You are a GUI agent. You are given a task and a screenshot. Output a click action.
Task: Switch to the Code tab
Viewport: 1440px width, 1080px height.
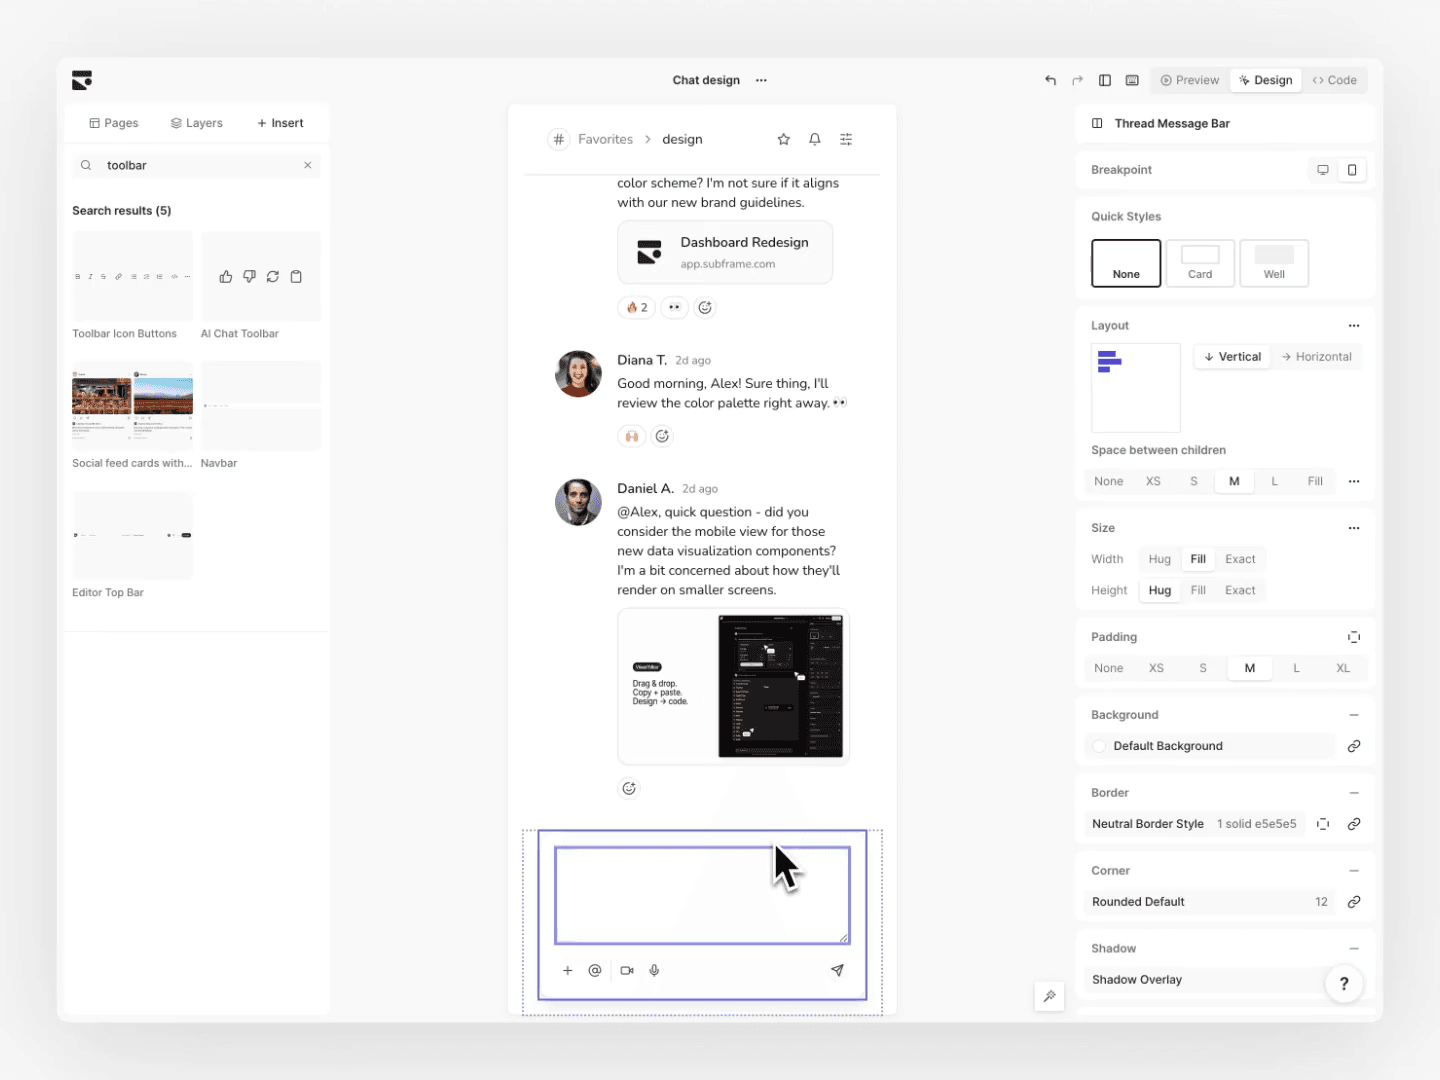(x=1334, y=80)
